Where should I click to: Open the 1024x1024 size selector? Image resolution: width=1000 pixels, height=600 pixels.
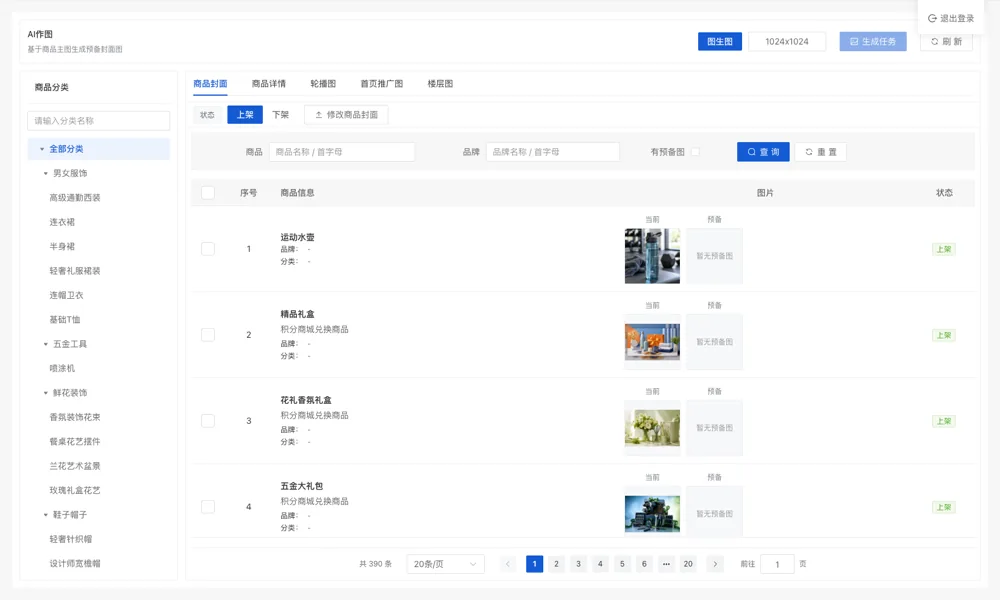pyautogui.click(x=786, y=41)
